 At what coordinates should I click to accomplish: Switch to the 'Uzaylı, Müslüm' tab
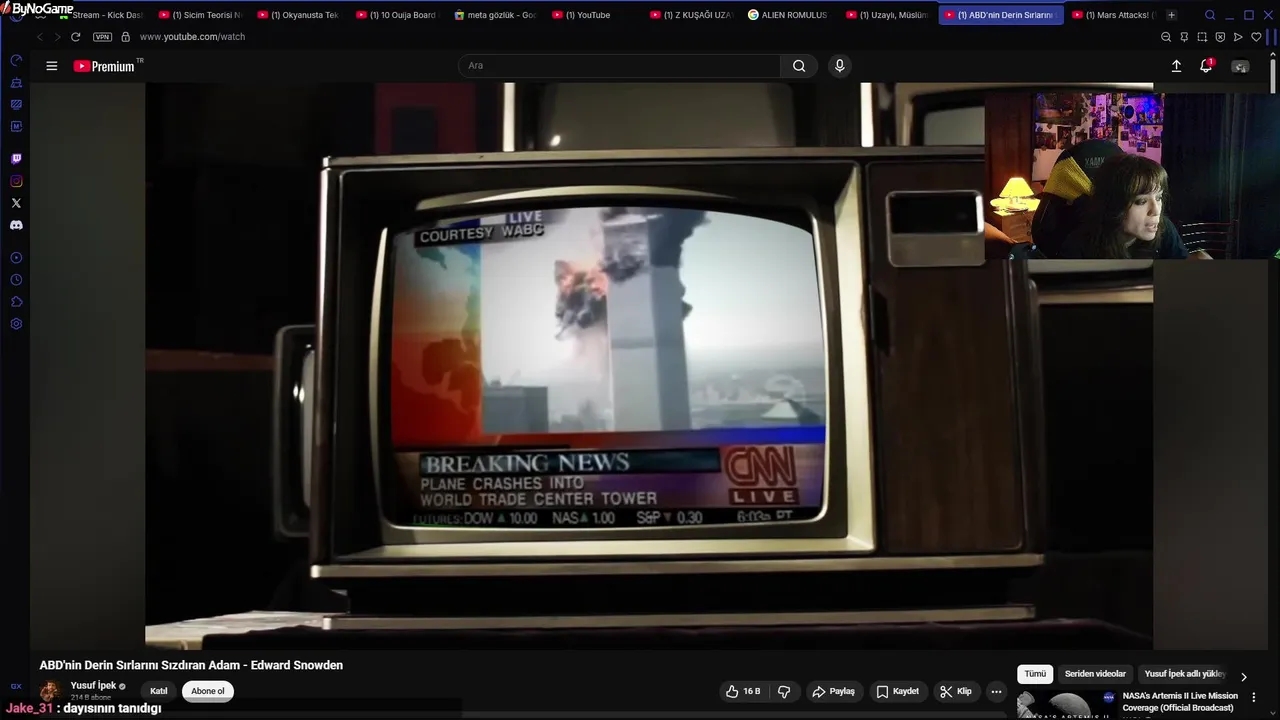tap(886, 15)
